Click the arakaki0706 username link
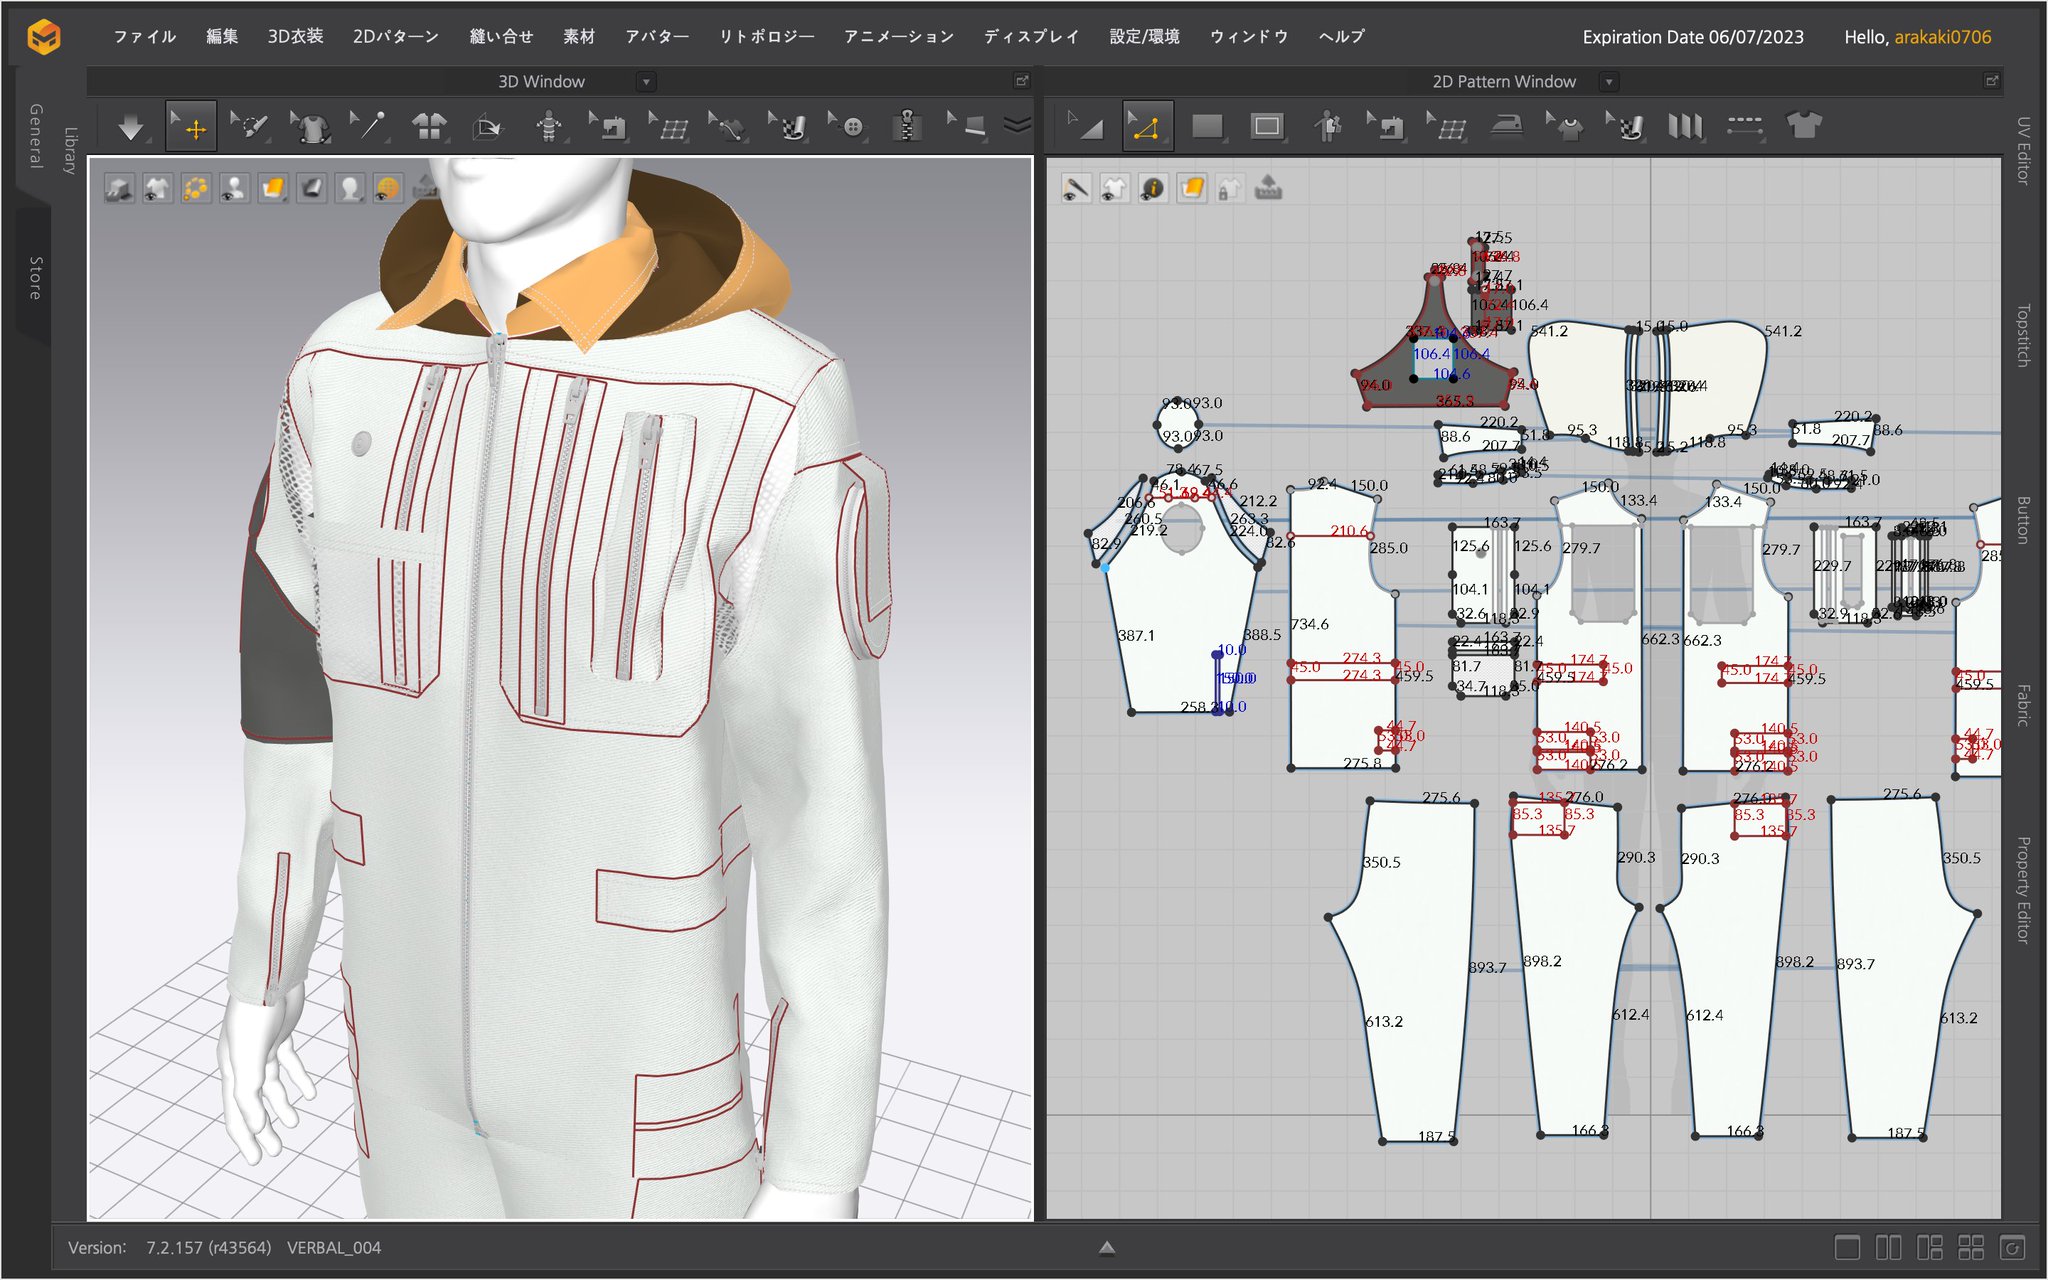 [1942, 37]
